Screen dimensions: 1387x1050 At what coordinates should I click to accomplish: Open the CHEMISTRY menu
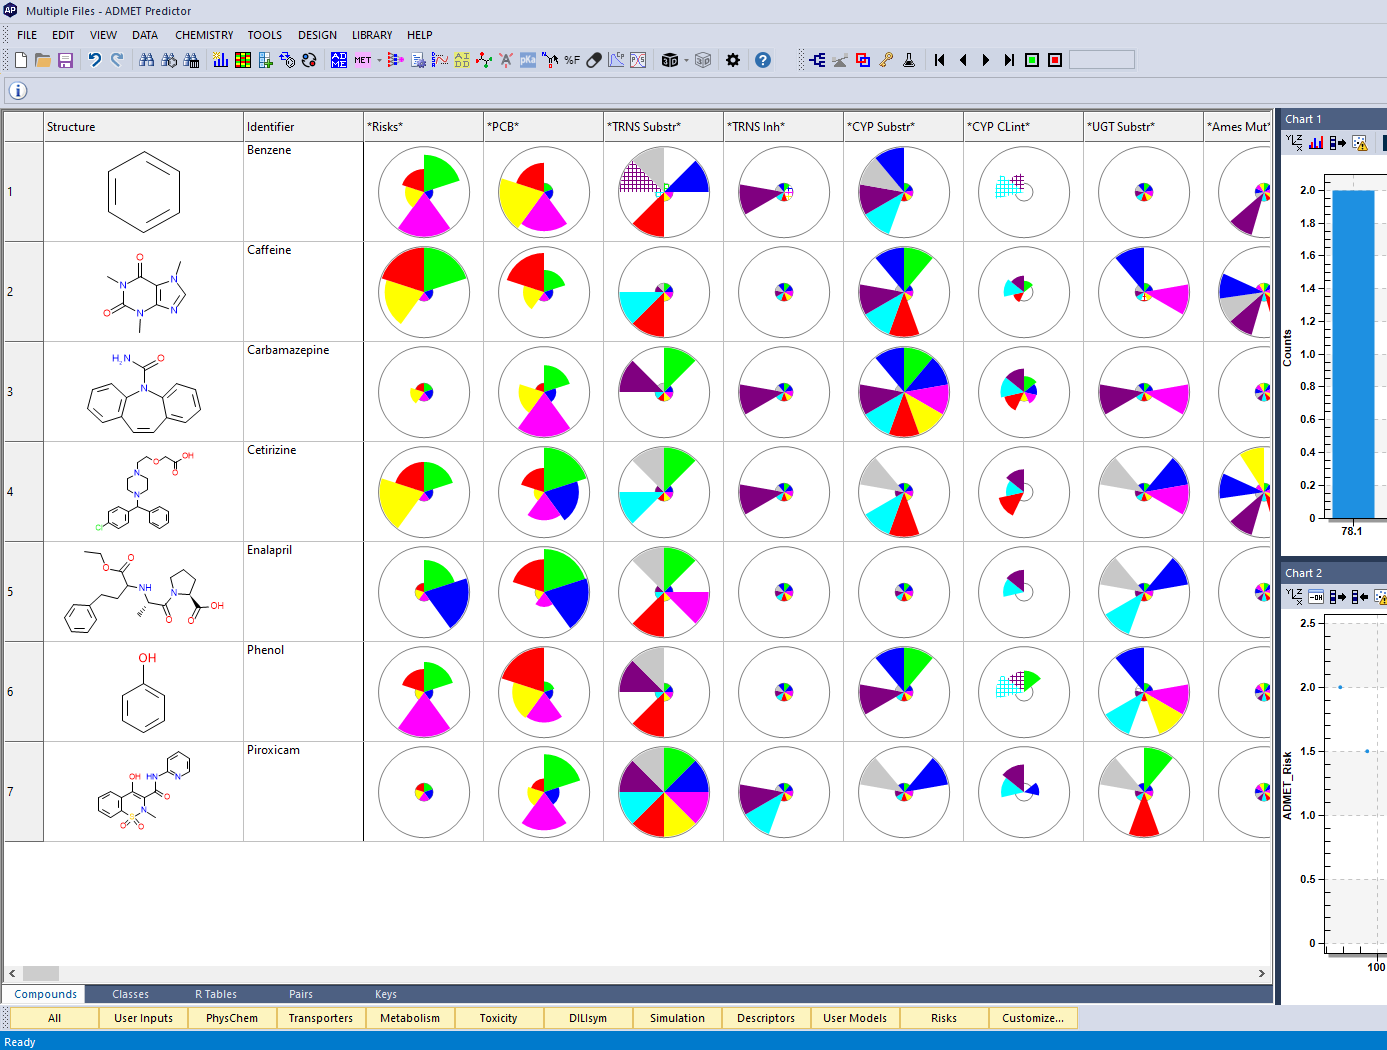[x=204, y=35]
